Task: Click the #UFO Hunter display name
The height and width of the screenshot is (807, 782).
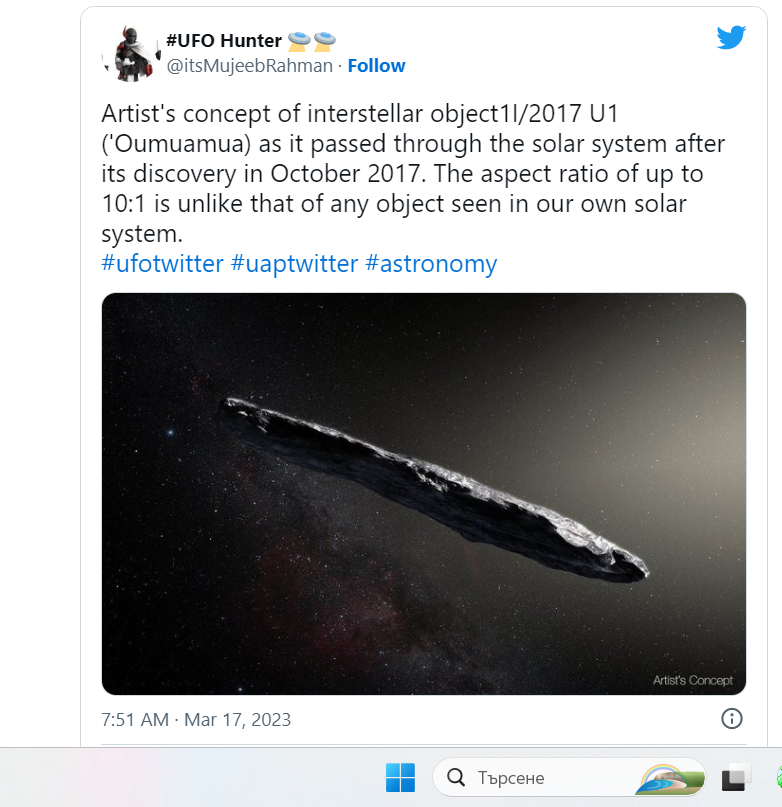Action: [223, 41]
